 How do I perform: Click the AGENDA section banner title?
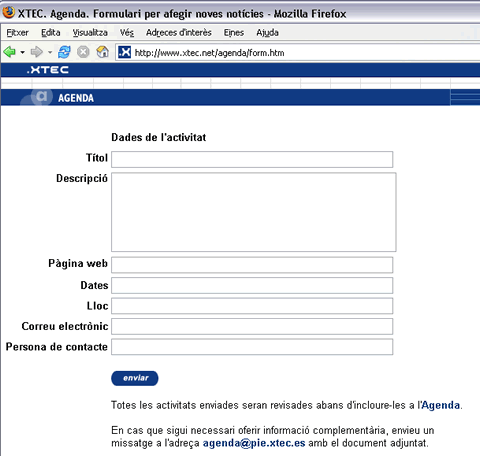coord(76,98)
